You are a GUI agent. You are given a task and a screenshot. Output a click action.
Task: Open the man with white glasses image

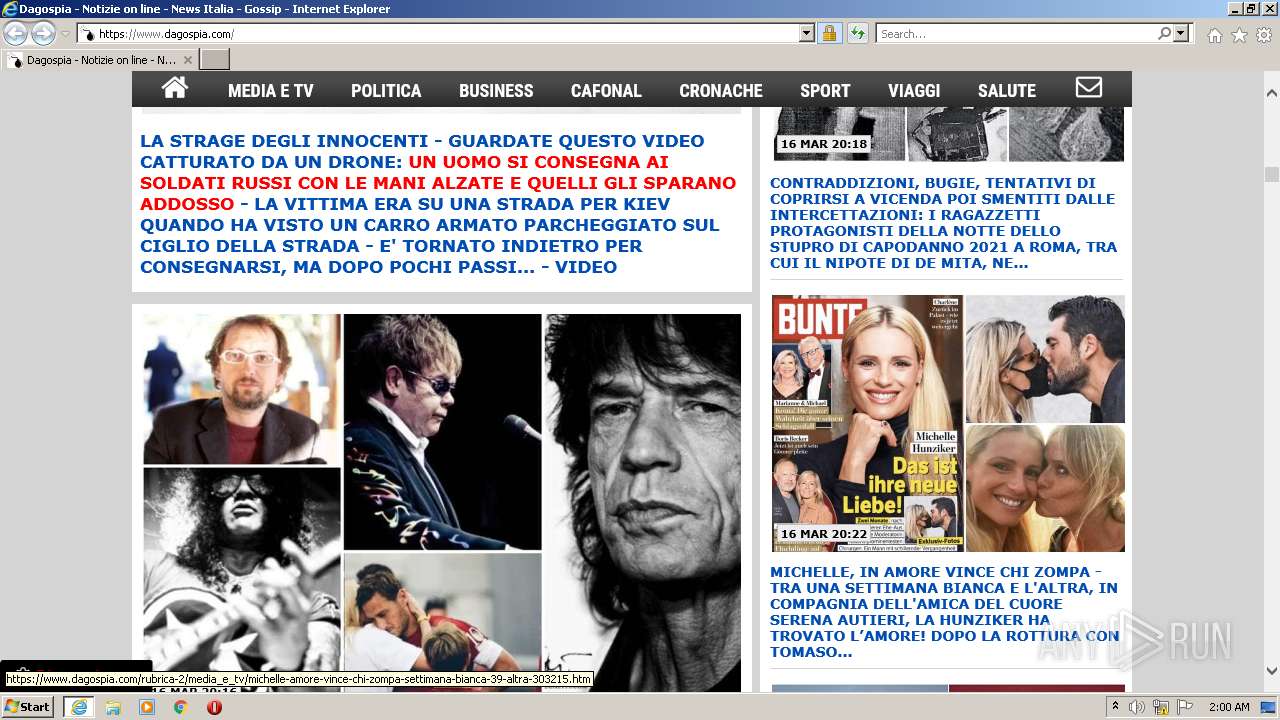click(x=242, y=389)
